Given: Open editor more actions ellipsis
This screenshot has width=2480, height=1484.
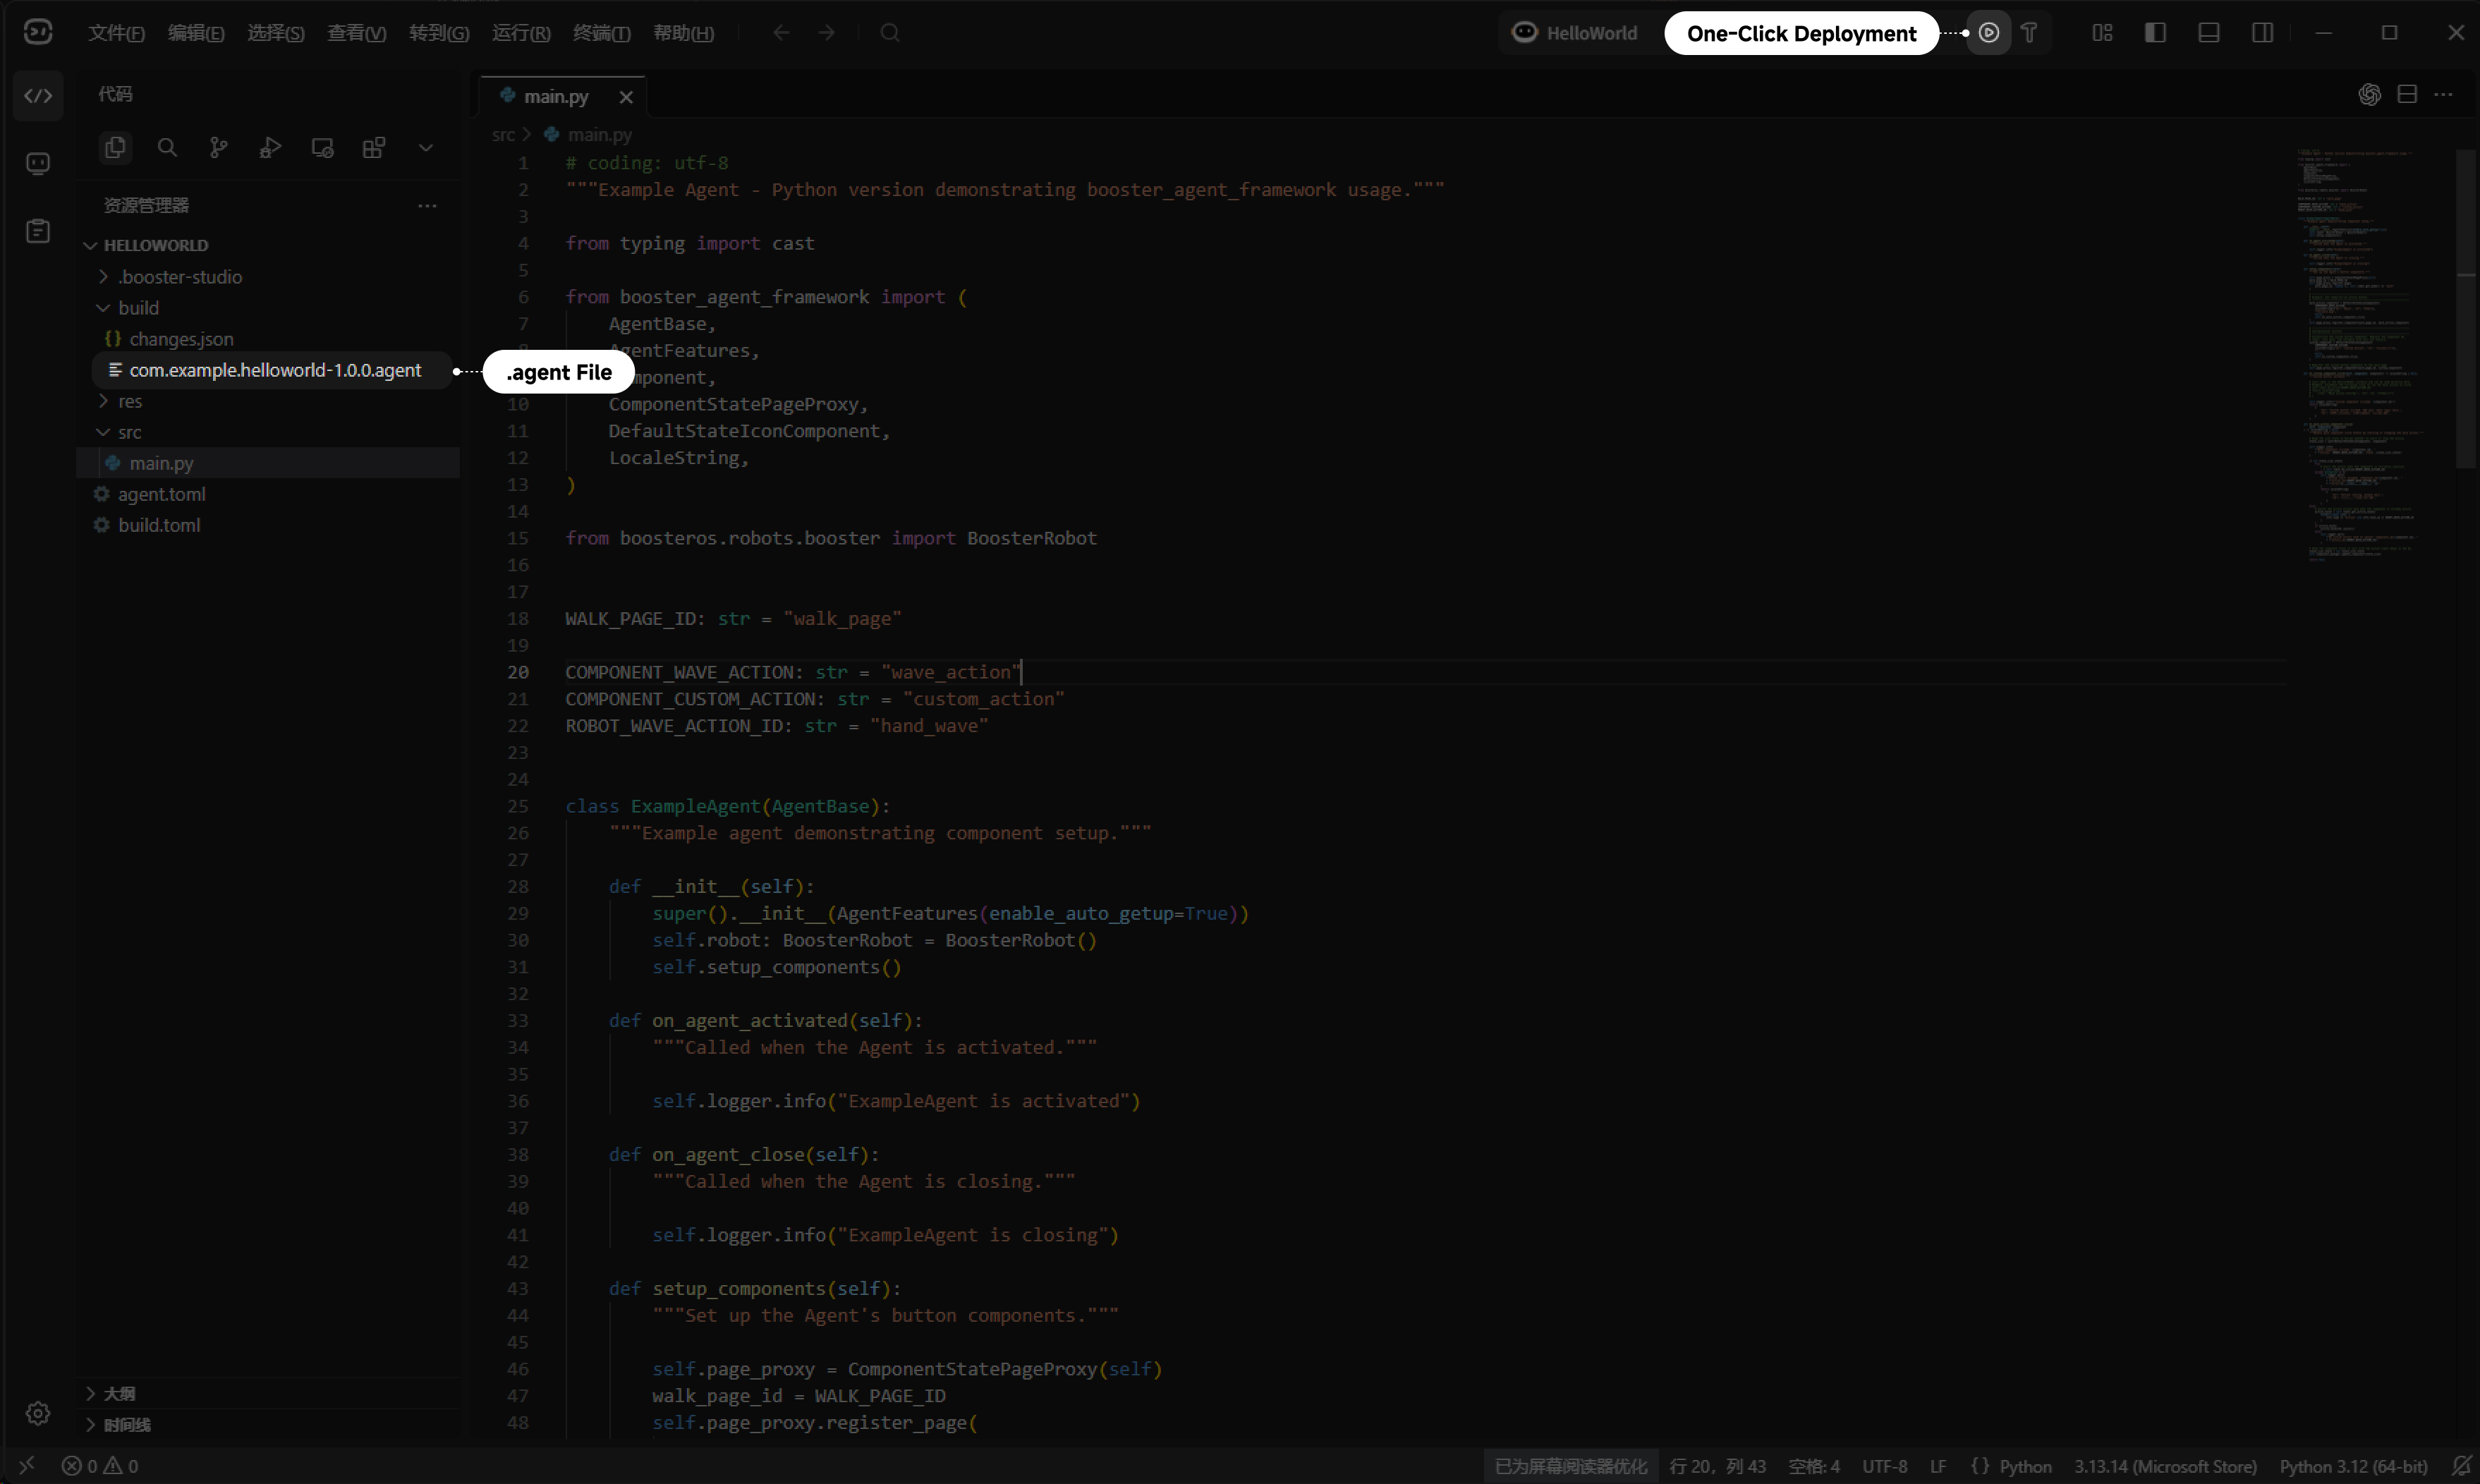Looking at the screenshot, I should tap(2443, 94).
